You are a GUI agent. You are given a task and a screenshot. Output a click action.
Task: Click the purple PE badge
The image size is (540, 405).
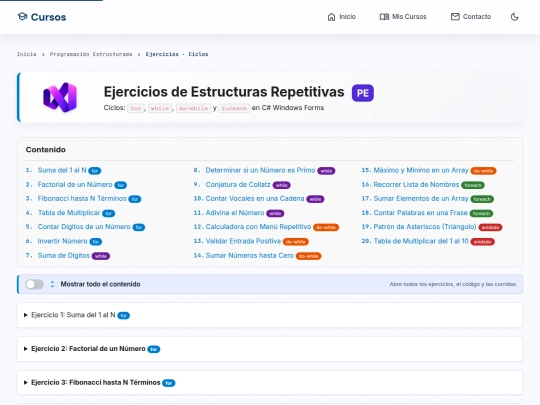[x=363, y=93]
